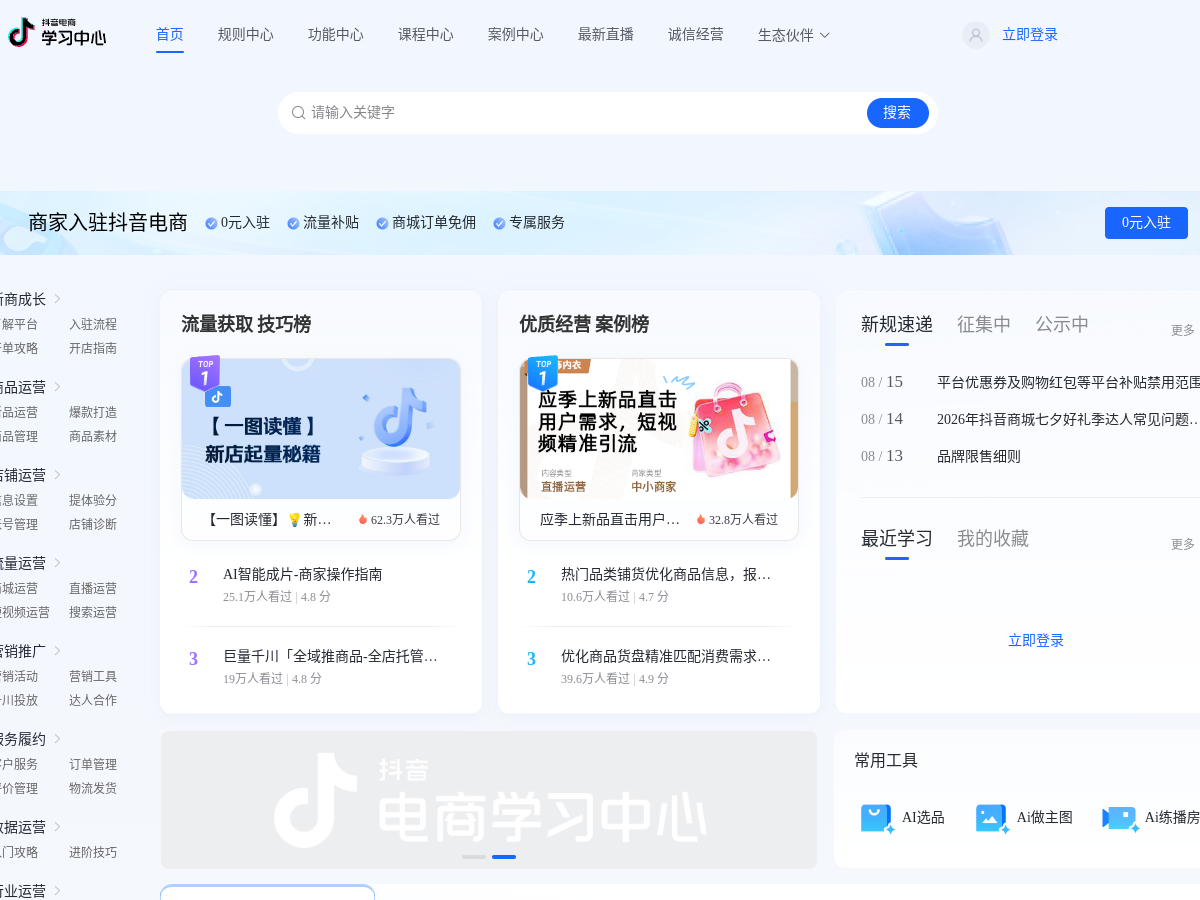
Task: Open 爆款打造 sidebar link
Action: [93, 413]
